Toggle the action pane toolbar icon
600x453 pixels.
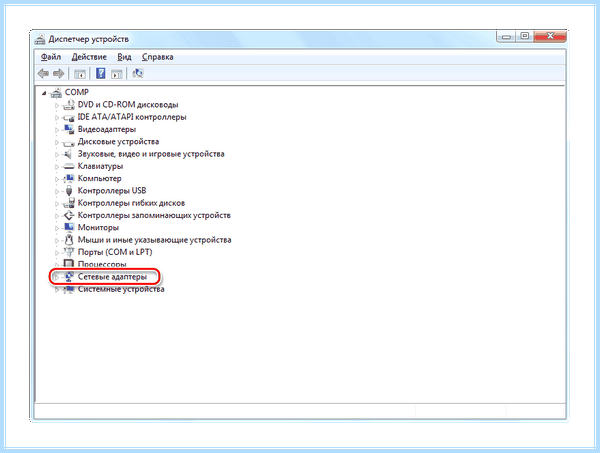point(117,73)
